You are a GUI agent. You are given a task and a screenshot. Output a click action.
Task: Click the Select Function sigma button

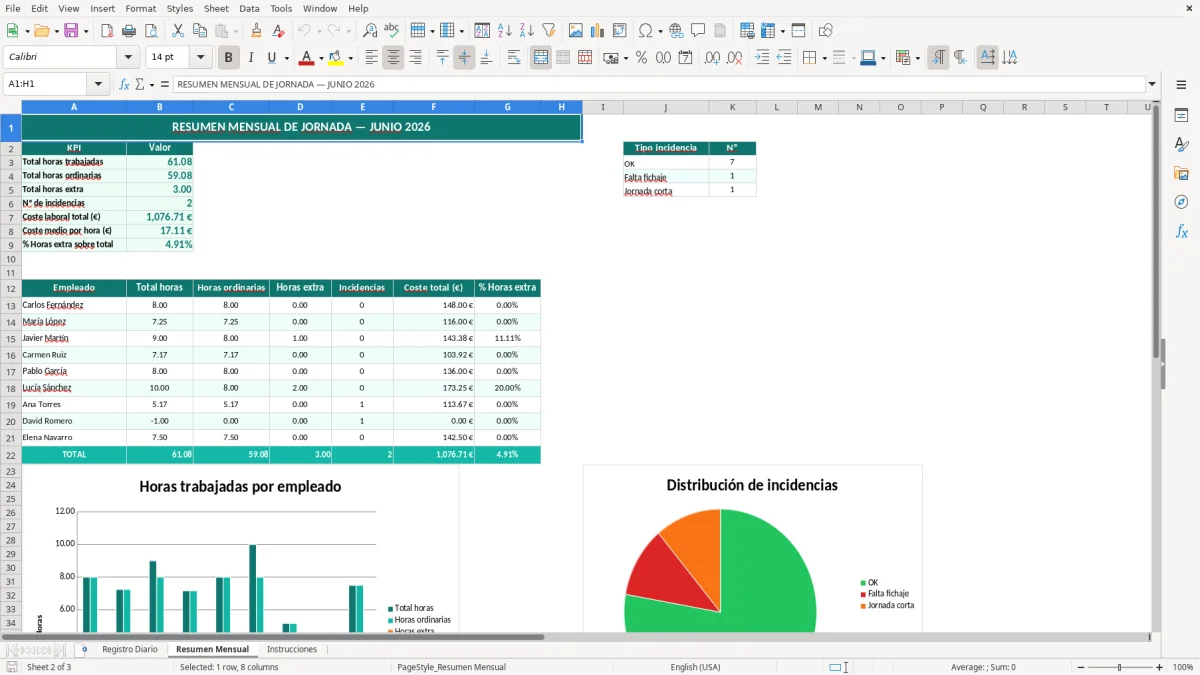pos(140,85)
